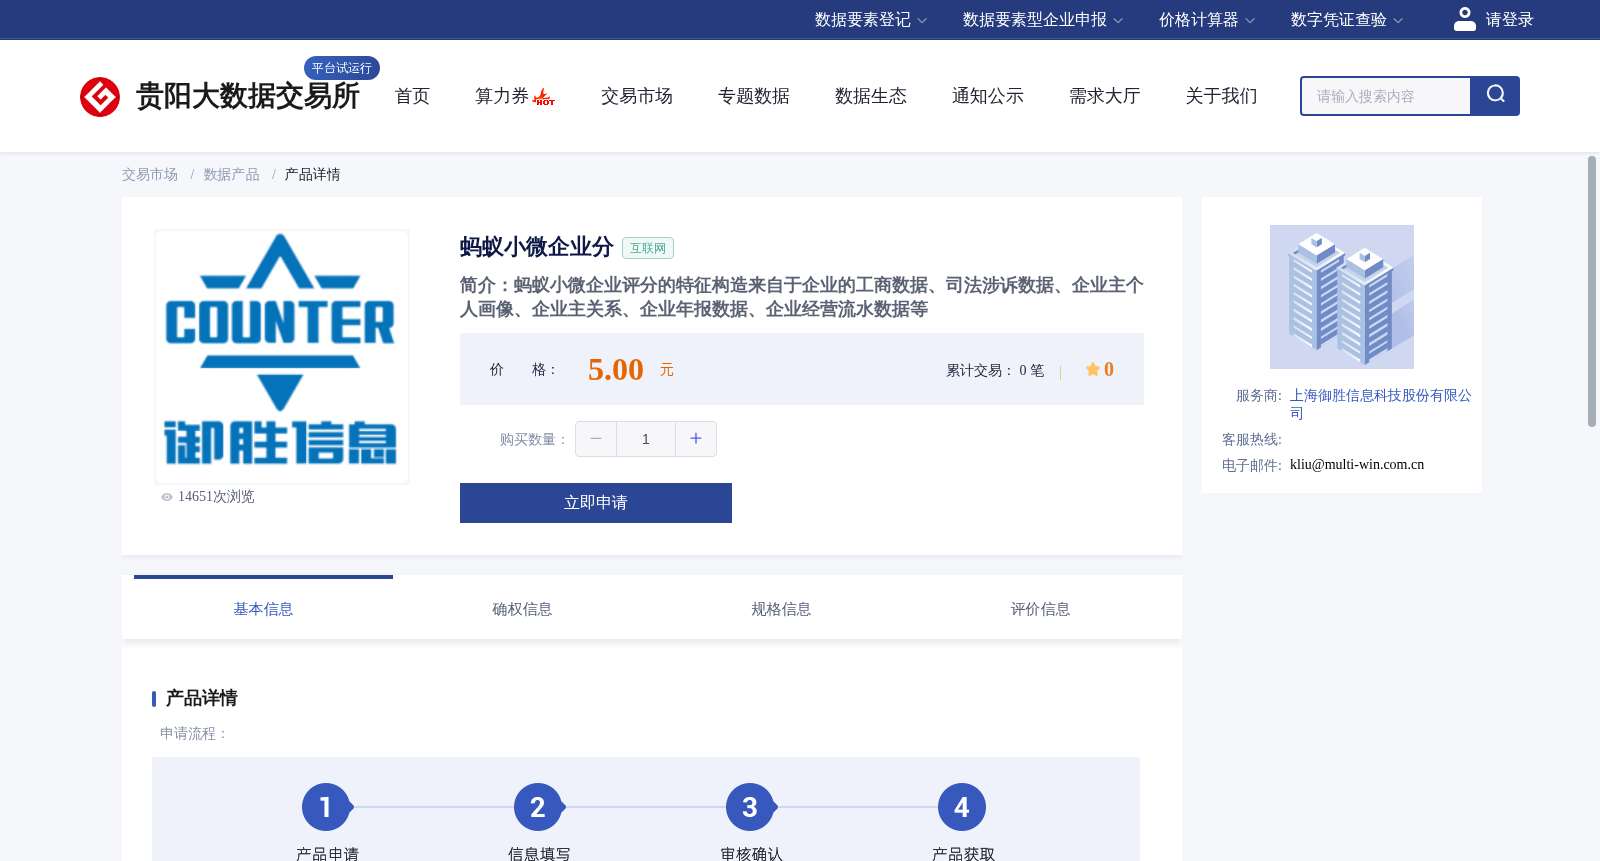
Task: Click the service provider building image
Action: coord(1342,297)
